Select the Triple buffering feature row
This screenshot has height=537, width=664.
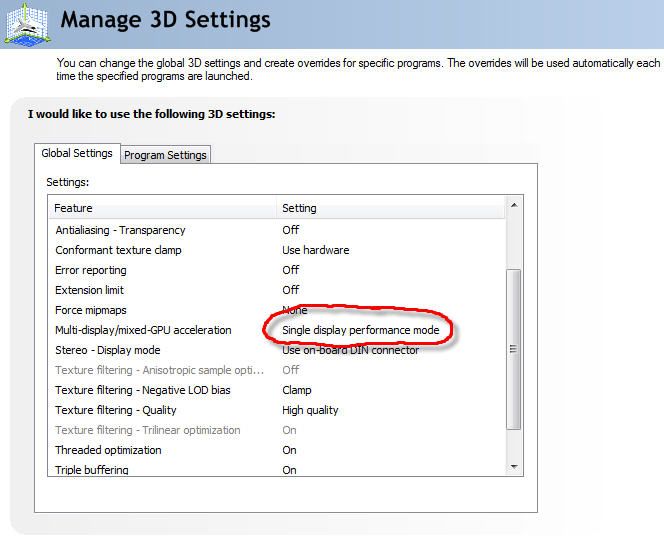tap(92, 469)
